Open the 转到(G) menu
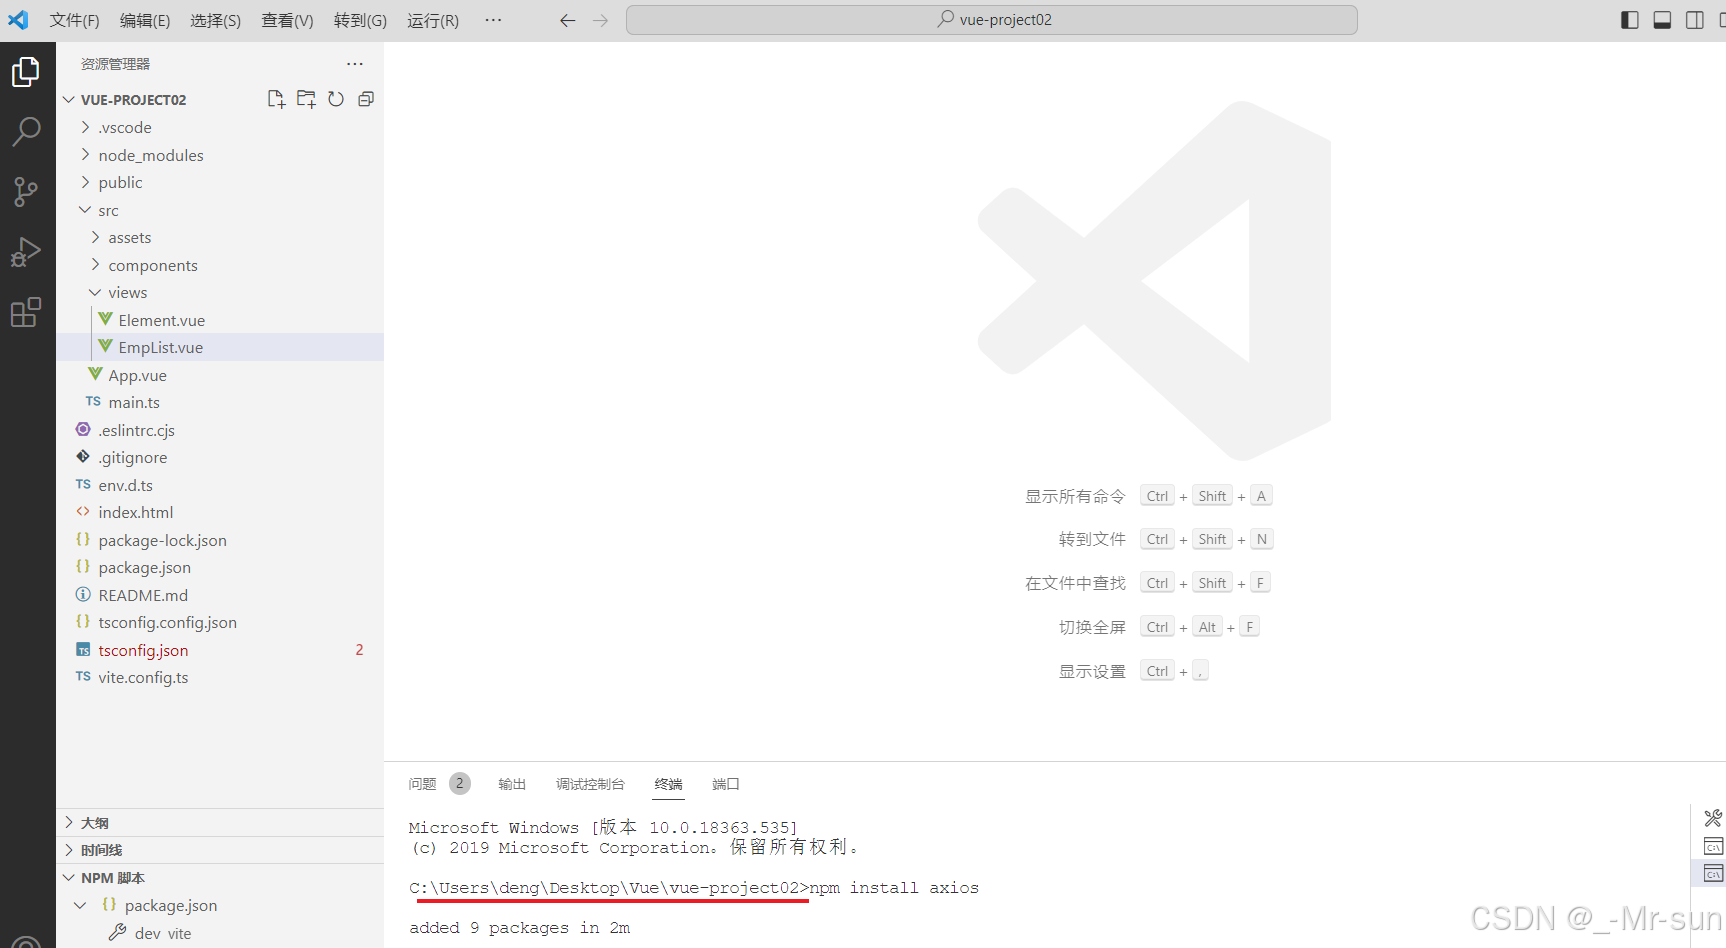Viewport: 1726px width, 948px height. (360, 20)
